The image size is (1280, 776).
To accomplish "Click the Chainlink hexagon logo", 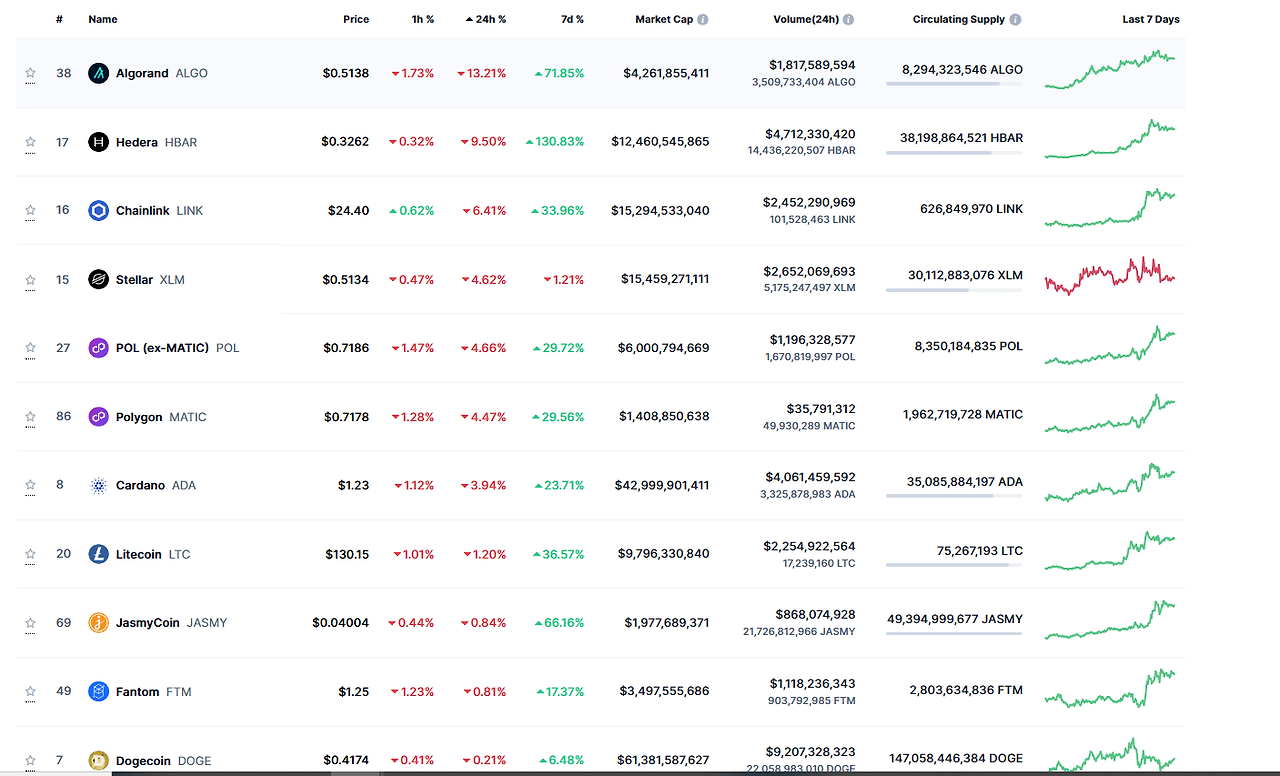I will coord(98,210).
